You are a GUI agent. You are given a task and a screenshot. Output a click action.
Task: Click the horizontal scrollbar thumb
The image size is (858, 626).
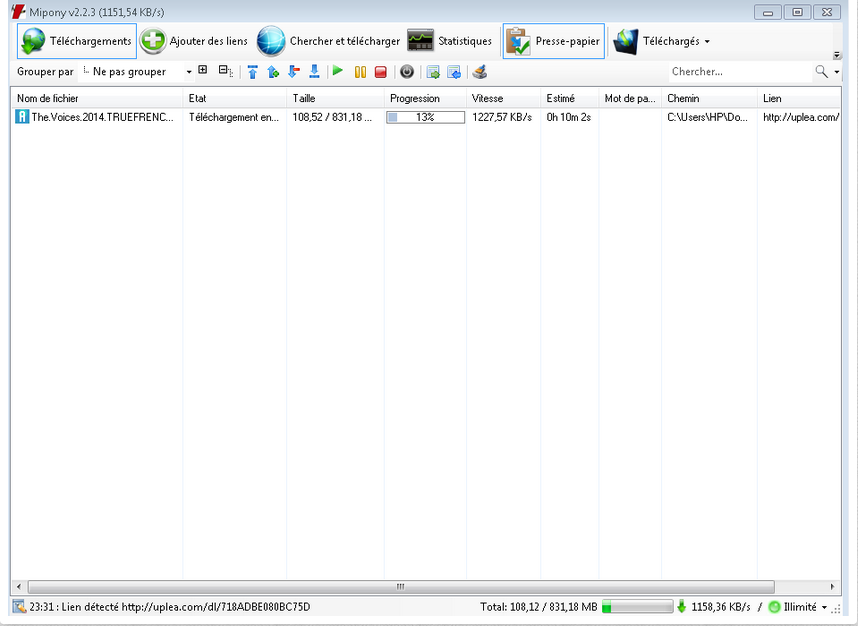(401, 587)
